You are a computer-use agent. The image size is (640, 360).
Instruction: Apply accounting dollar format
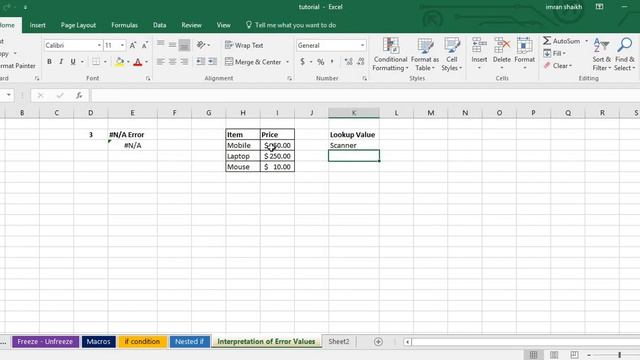[x=302, y=62]
